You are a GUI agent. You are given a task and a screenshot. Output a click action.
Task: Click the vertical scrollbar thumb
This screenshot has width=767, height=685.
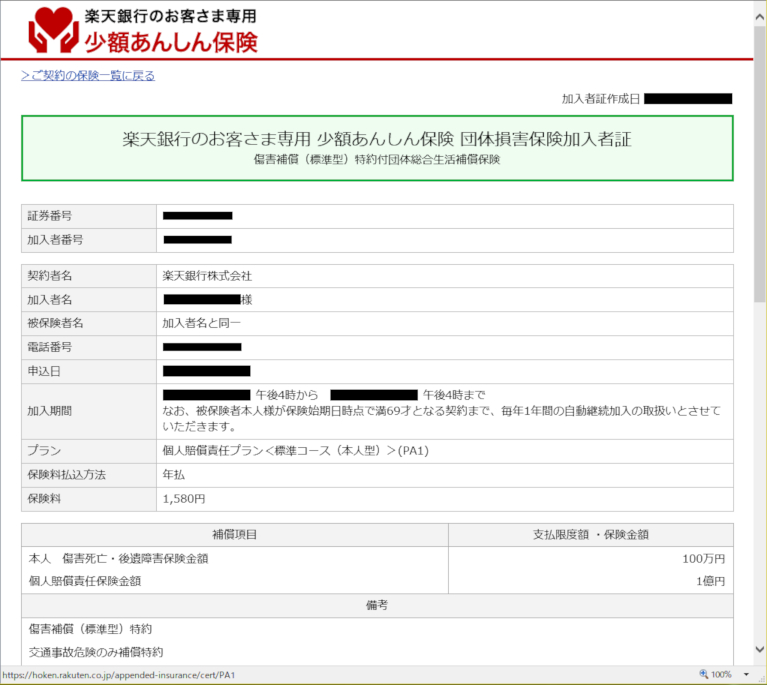[760, 165]
